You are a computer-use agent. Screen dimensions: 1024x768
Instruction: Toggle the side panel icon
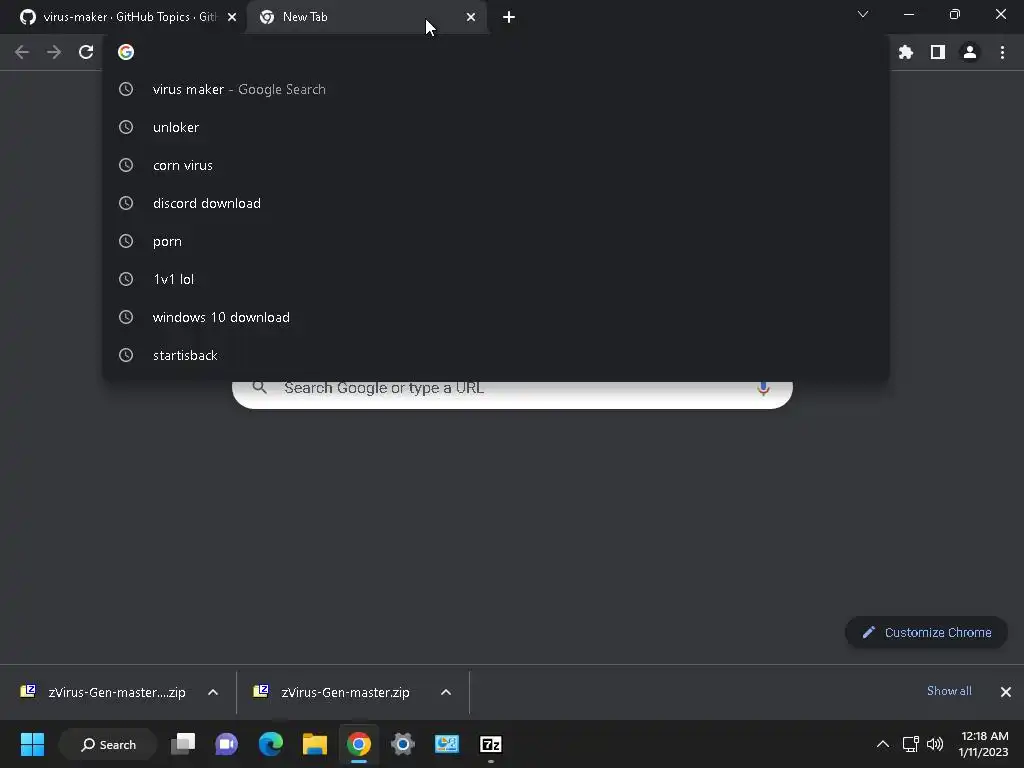pyautogui.click(x=938, y=52)
